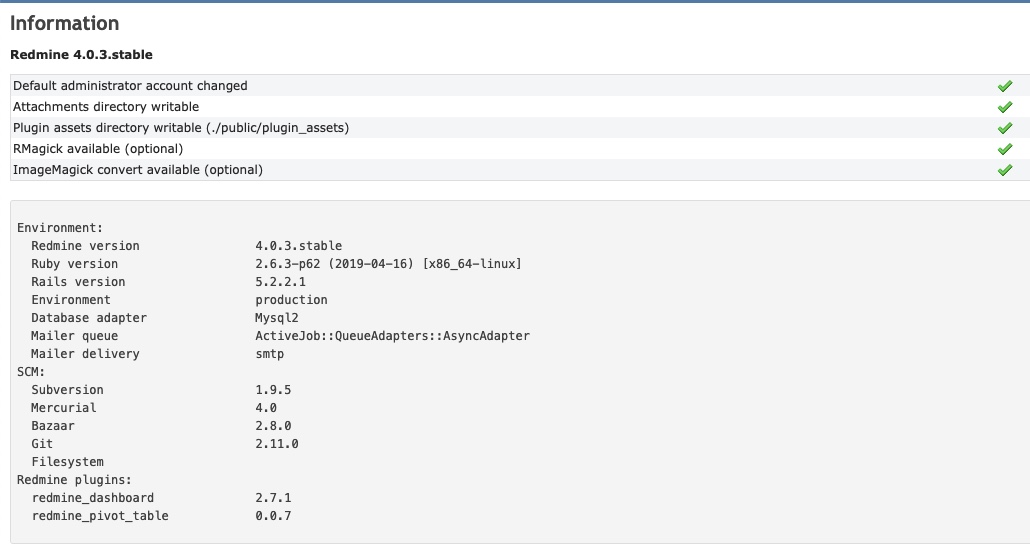This screenshot has width=1030, height=548.
Task: Click the Filesystem entry
Action: coord(68,462)
